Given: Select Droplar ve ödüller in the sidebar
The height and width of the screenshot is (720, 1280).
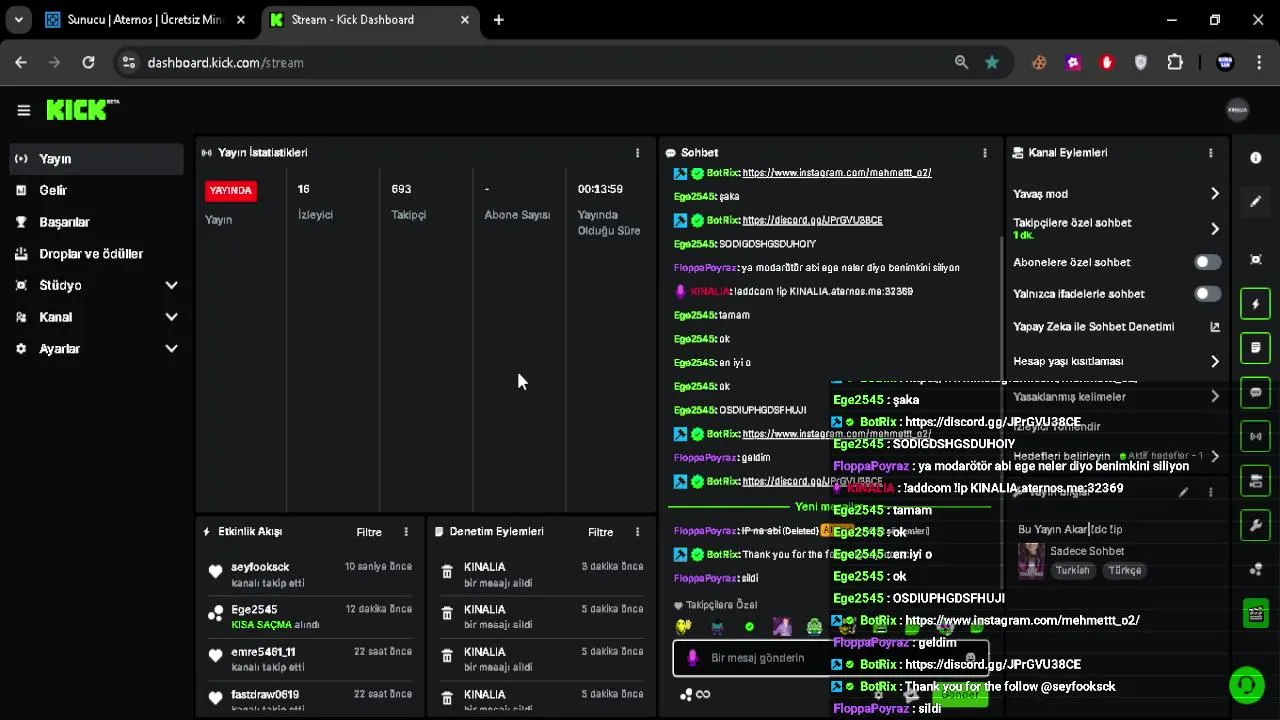Looking at the screenshot, I should [x=97, y=254].
